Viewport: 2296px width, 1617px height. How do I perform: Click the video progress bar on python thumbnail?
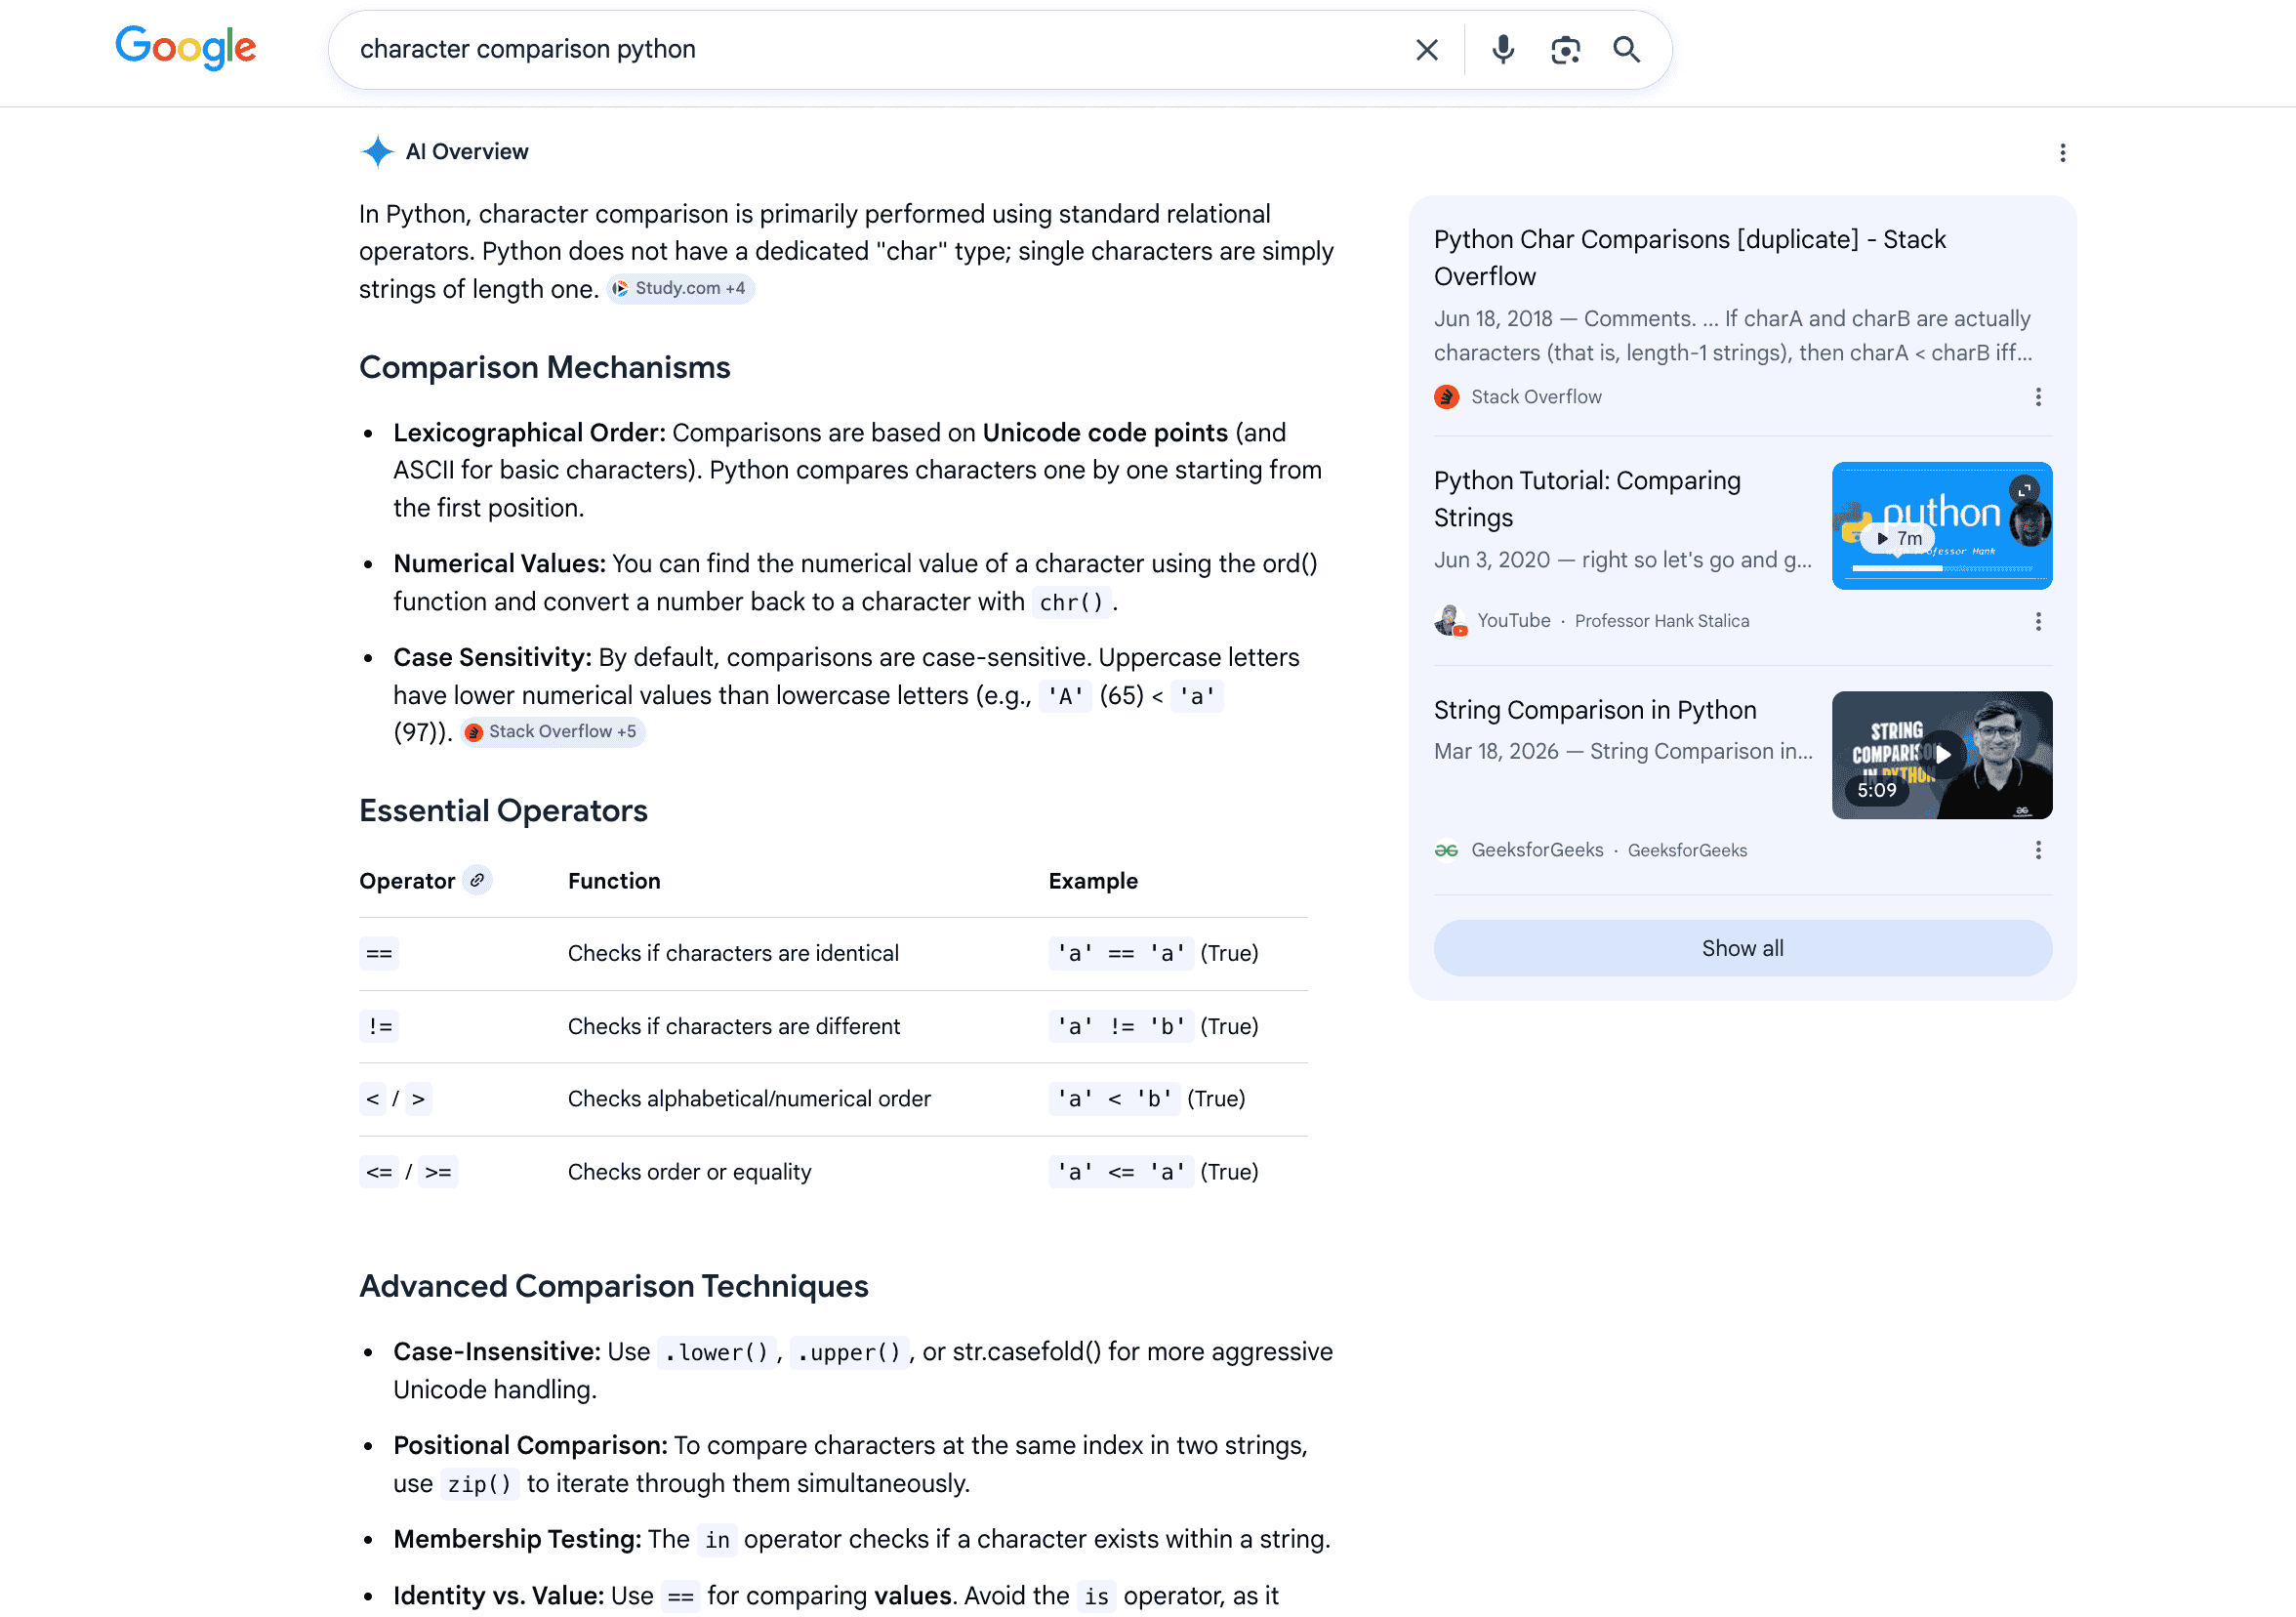pos(1942,568)
